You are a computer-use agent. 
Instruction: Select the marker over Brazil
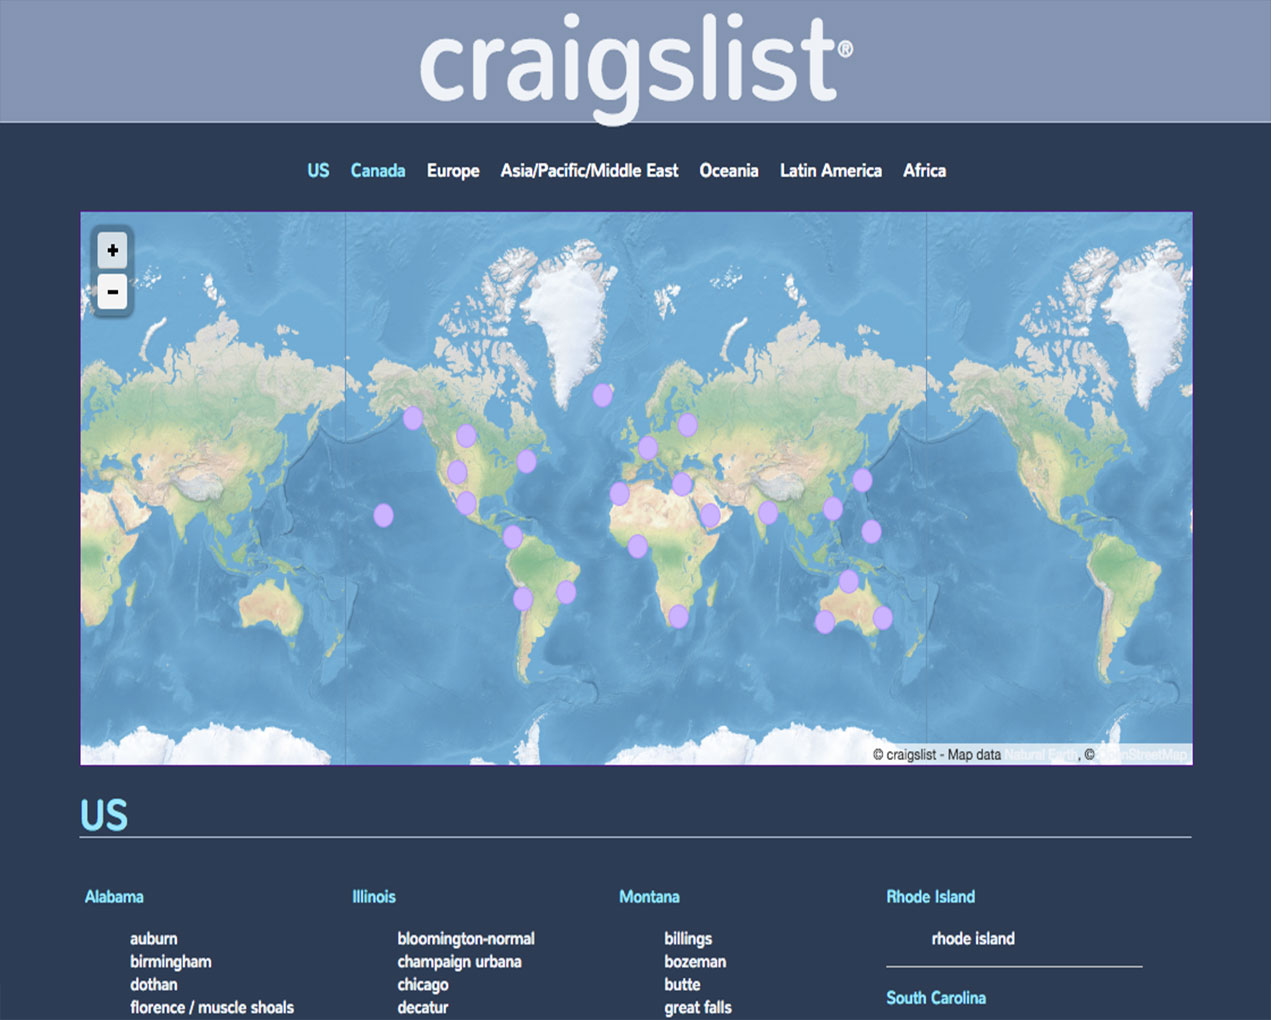click(x=565, y=592)
